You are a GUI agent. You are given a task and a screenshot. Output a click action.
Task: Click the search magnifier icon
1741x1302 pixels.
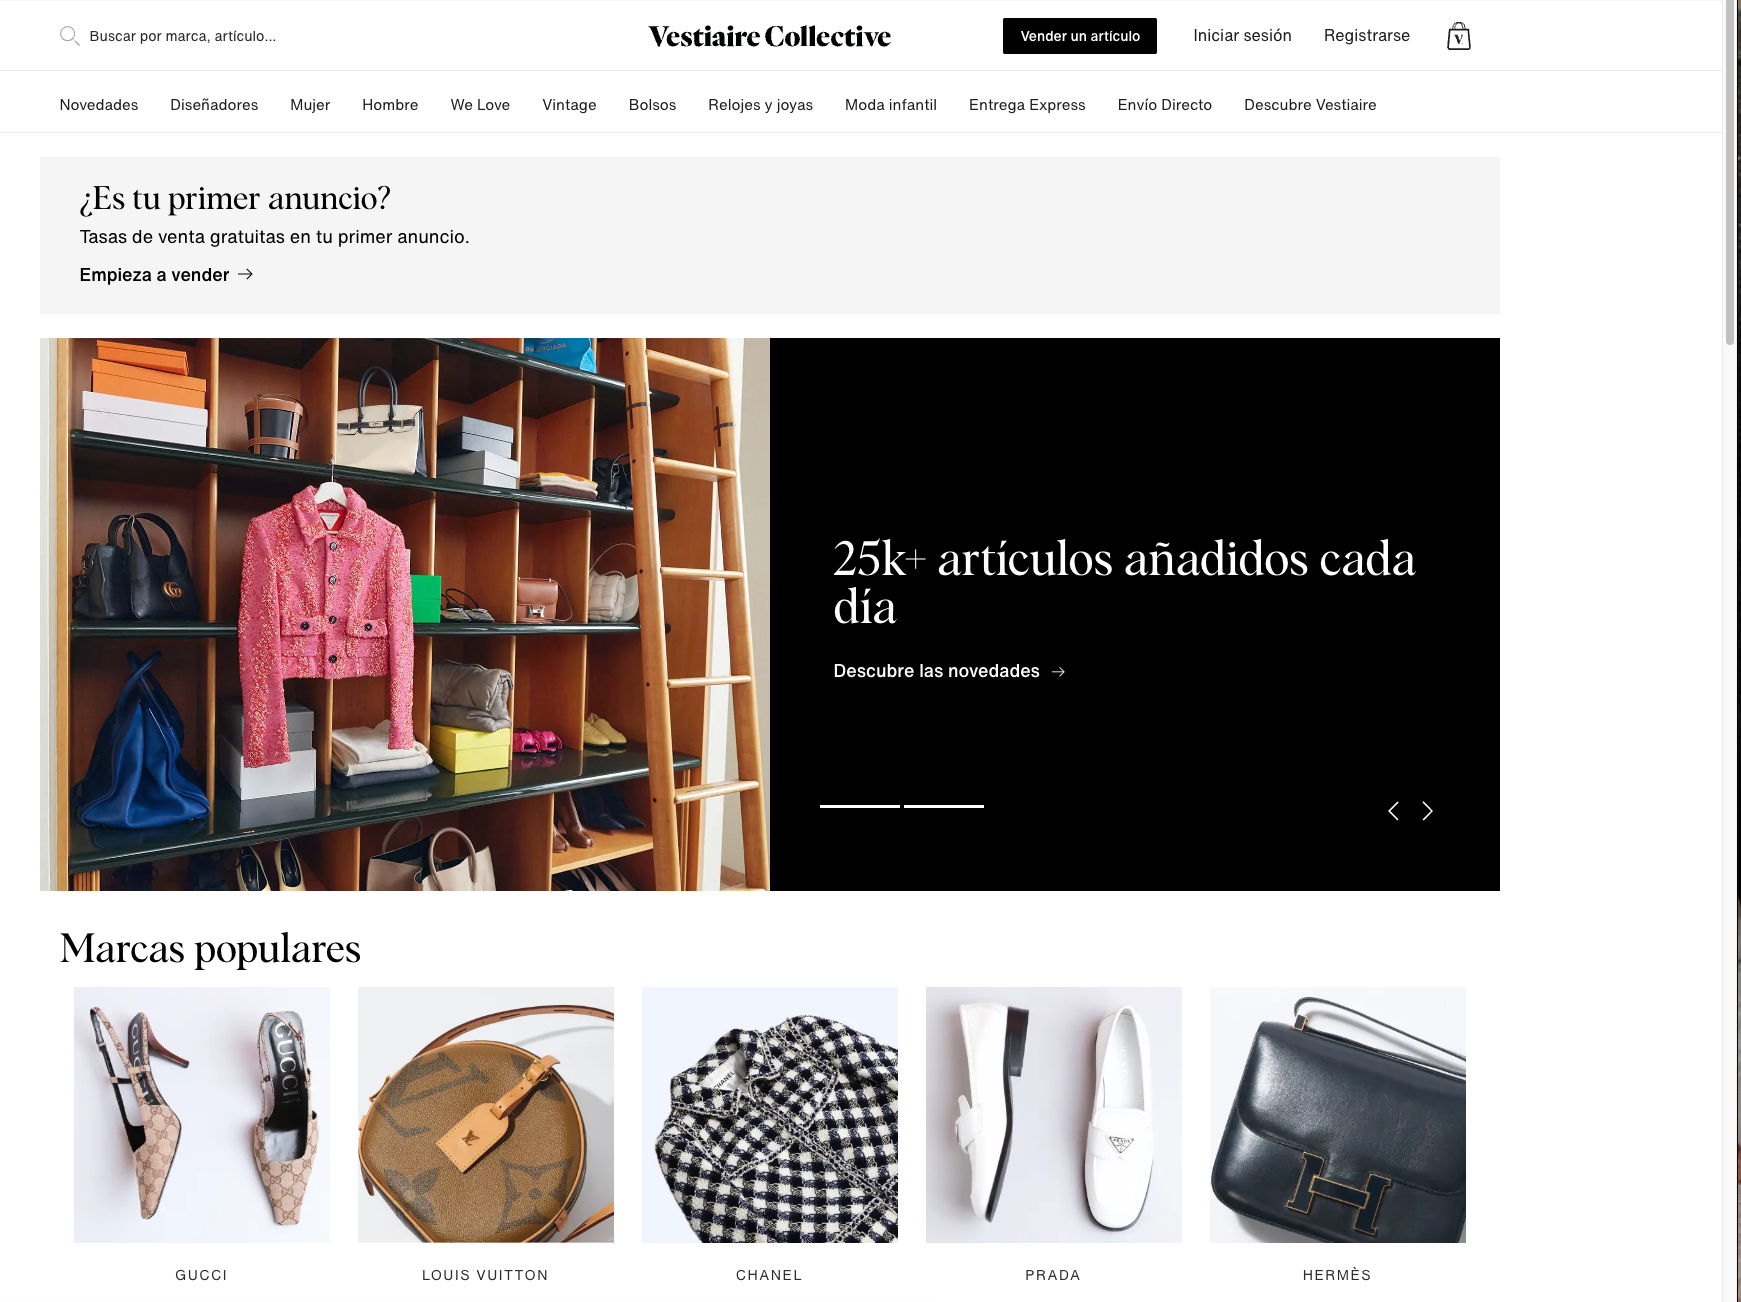click(x=69, y=36)
